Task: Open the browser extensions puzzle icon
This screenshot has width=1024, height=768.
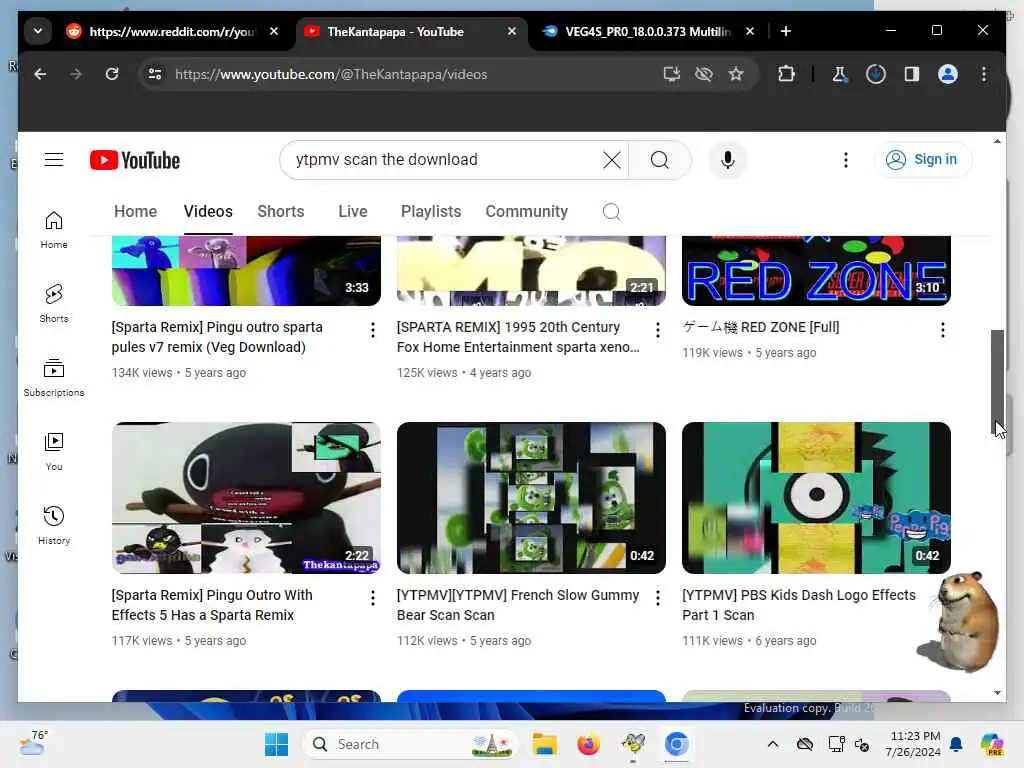Action: point(786,74)
